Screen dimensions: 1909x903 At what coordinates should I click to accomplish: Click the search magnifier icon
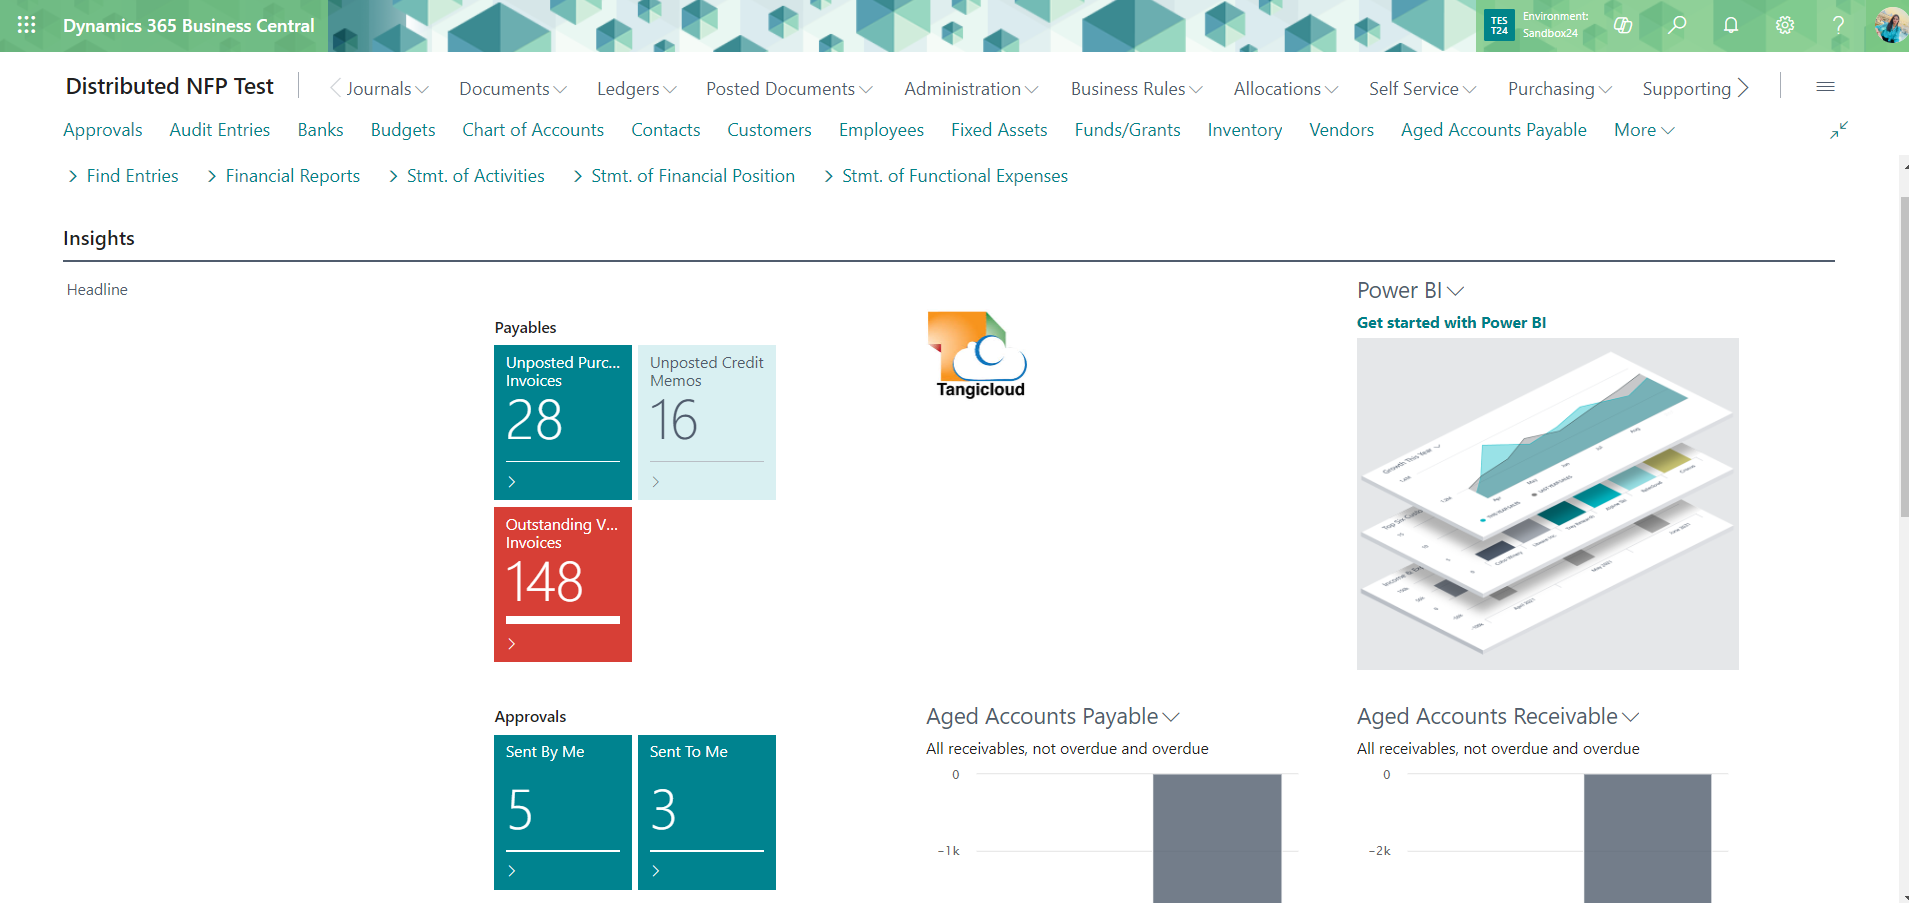[x=1677, y=25]
